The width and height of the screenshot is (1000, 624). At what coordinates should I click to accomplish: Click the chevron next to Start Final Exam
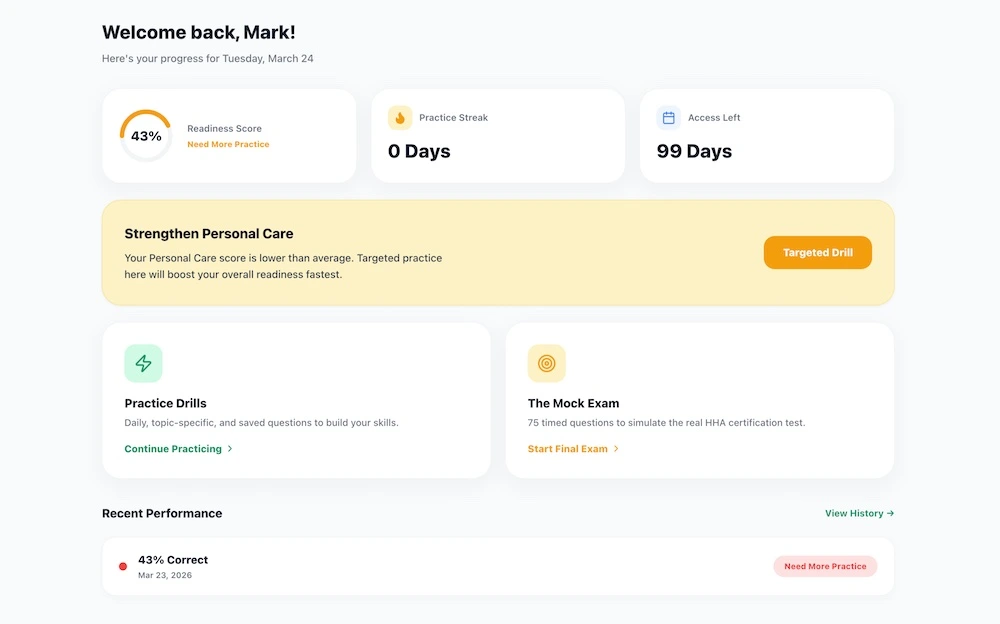[x=616, y=449]
